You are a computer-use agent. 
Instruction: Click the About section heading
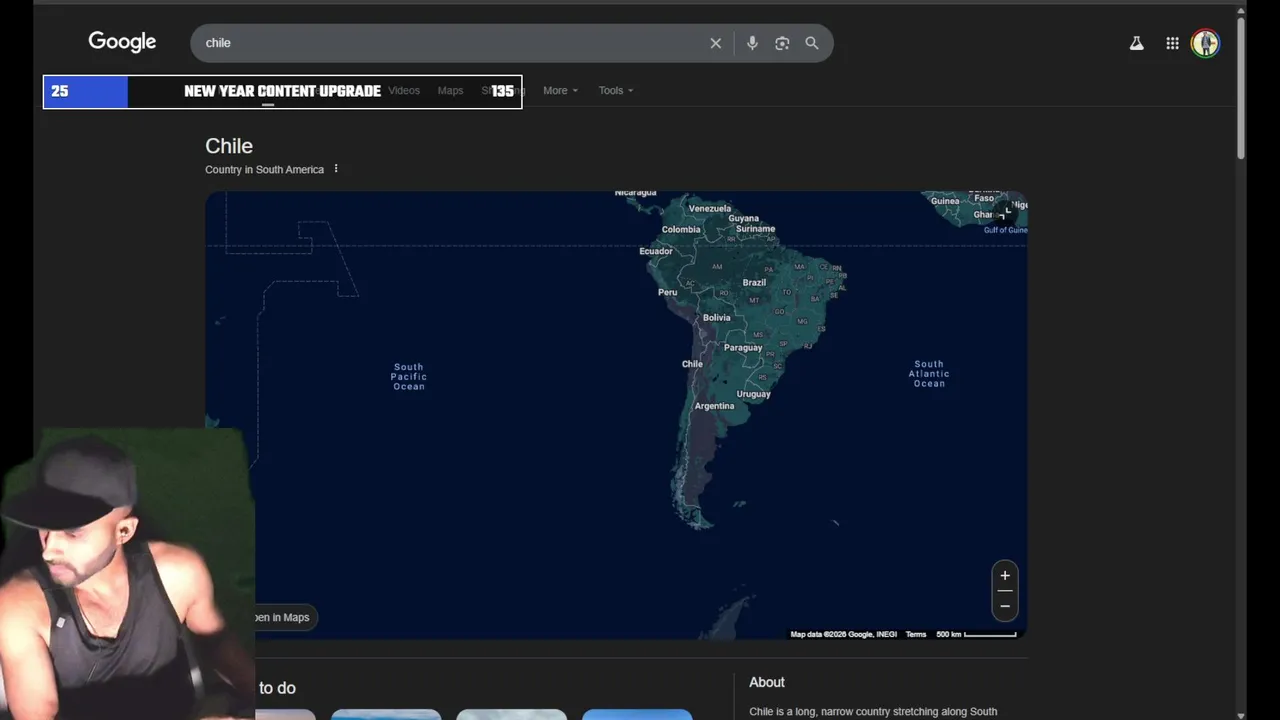click(767, 682)
